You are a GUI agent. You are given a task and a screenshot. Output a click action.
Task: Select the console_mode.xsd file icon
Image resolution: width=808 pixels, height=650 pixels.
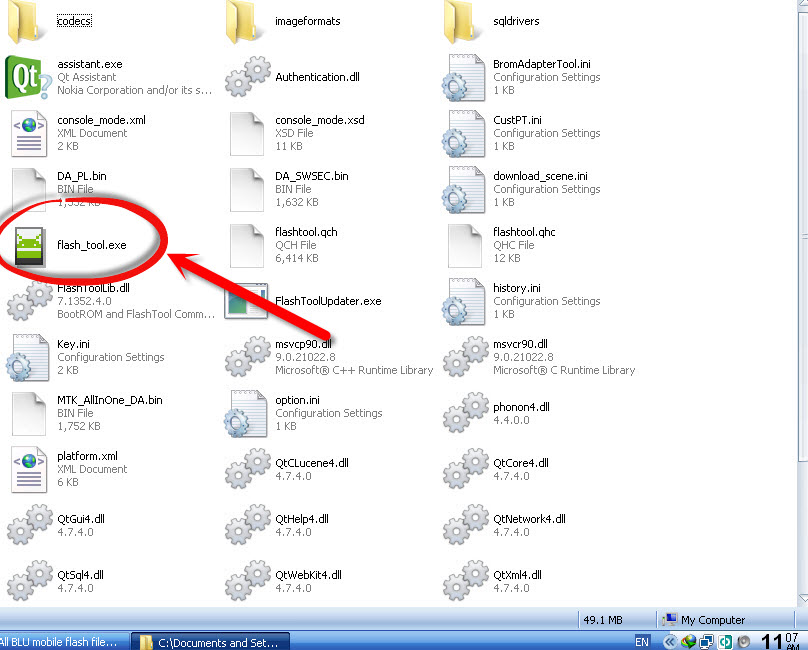point(247,134)
